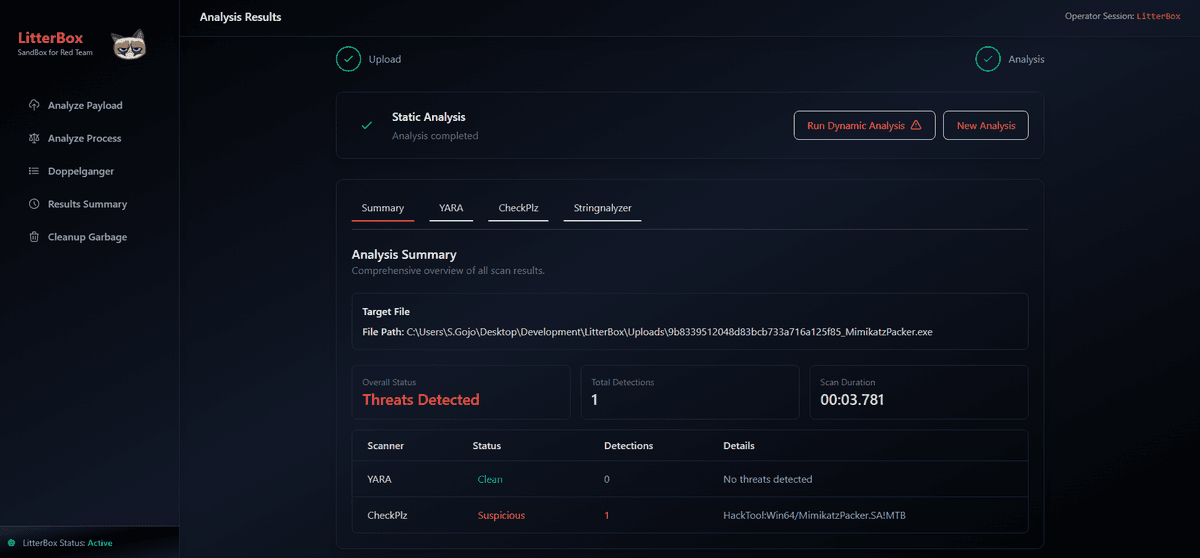Screen dimensions: 1200x558
Task: Click the Analyze Process scales icon
Action: click(x=34, y=138)
